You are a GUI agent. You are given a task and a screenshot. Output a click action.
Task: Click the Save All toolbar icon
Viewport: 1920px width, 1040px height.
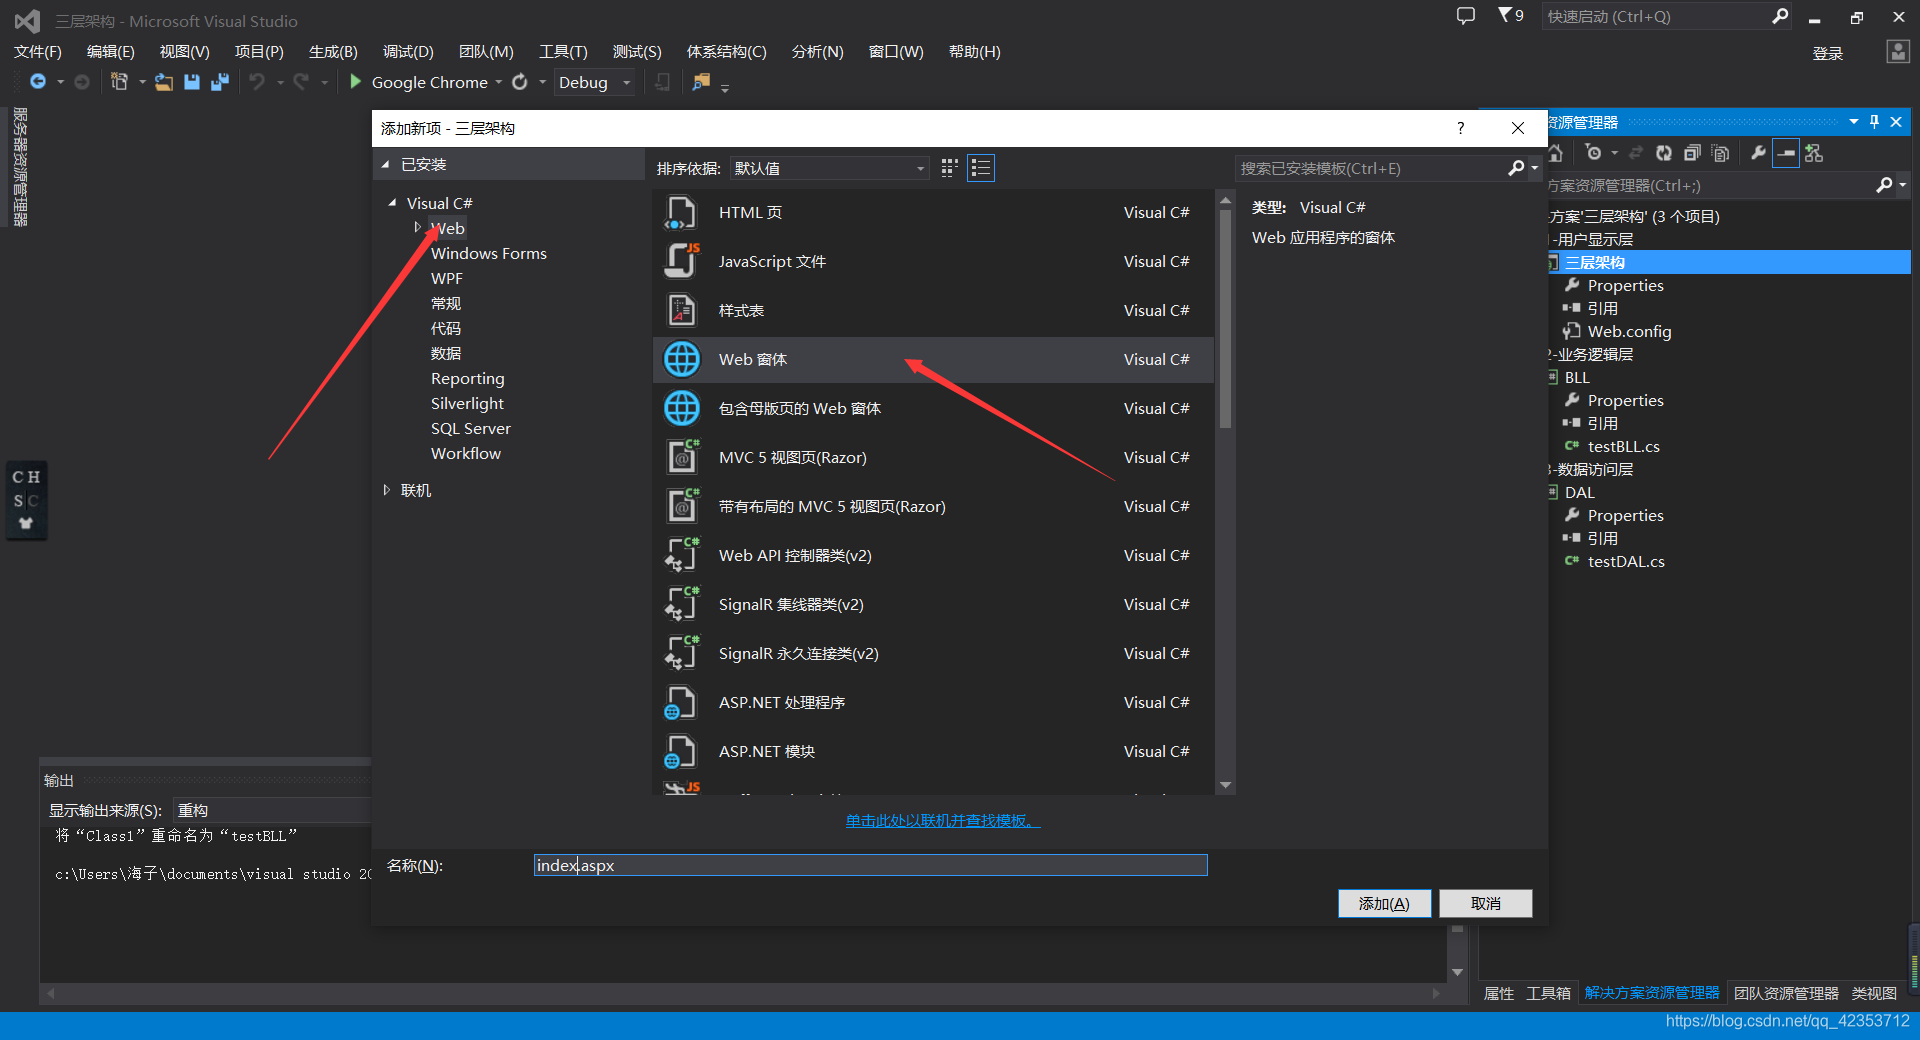[x=219, y=82]
